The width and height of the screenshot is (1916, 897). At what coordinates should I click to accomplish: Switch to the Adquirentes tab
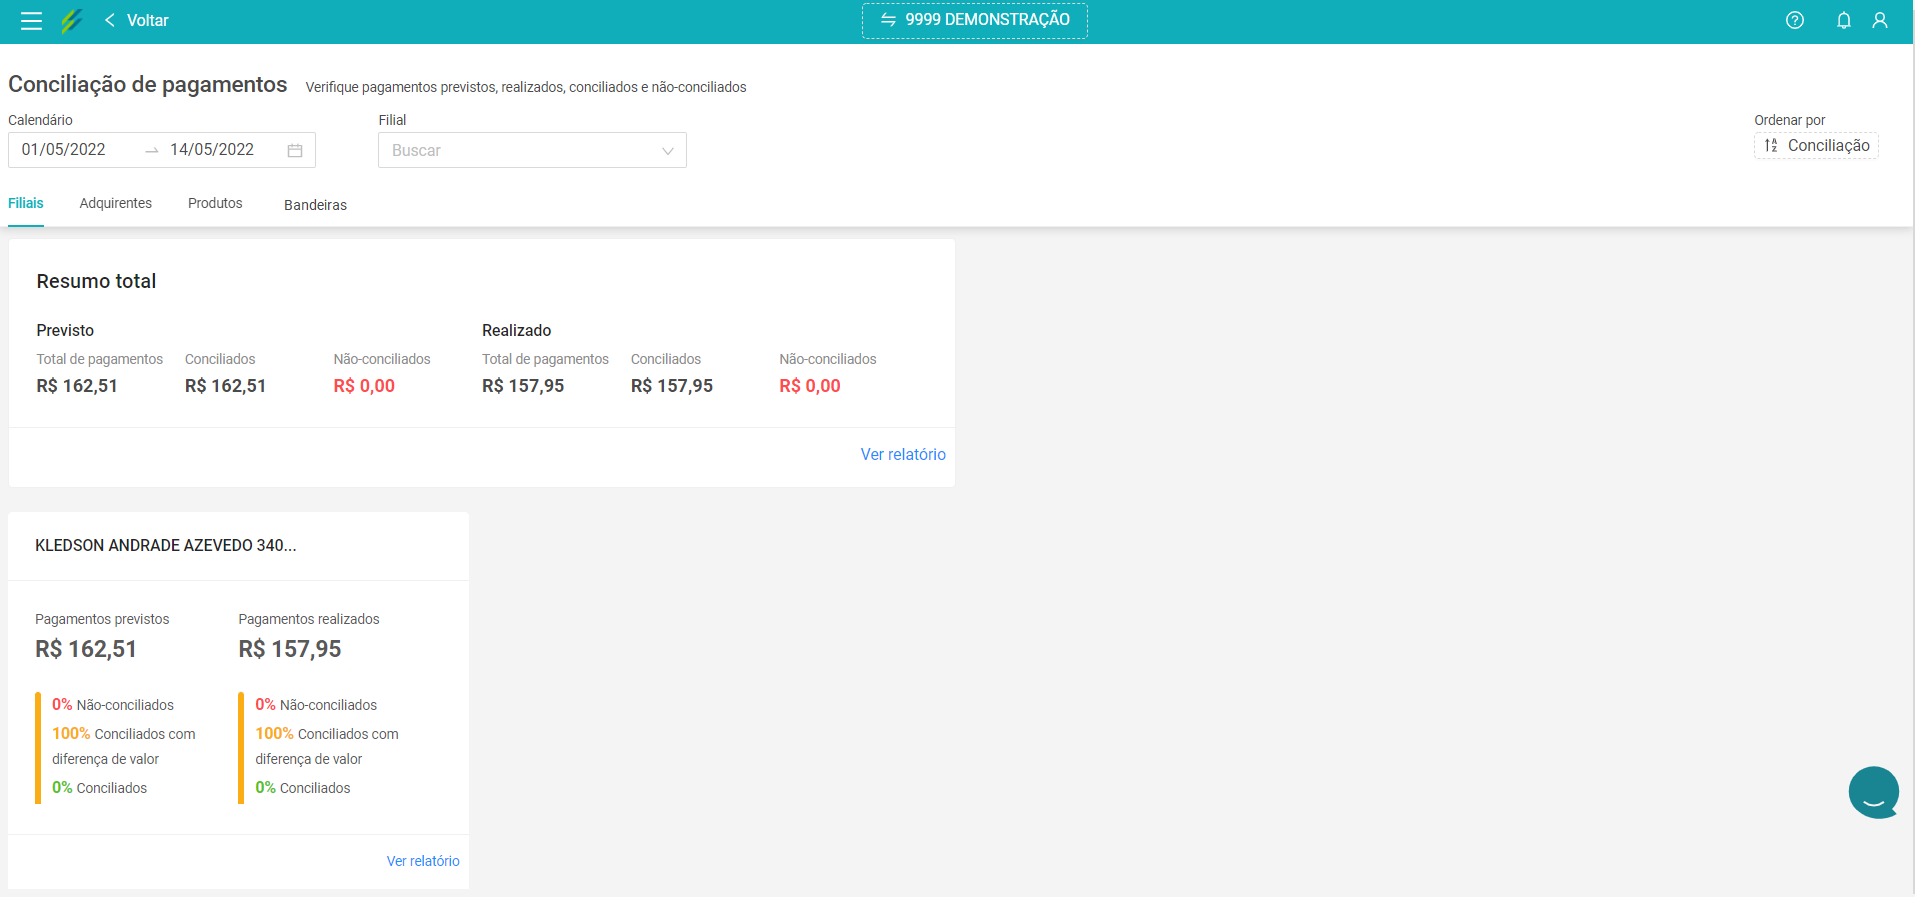[x=116, y=203]
